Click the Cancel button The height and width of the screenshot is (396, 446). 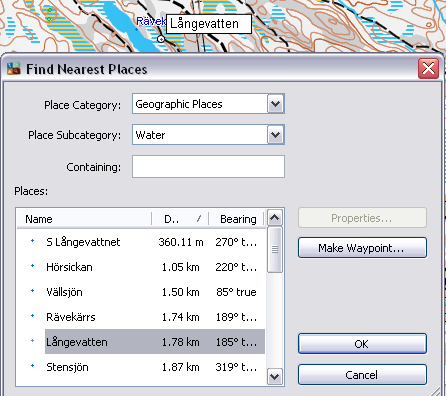[362, 375]
